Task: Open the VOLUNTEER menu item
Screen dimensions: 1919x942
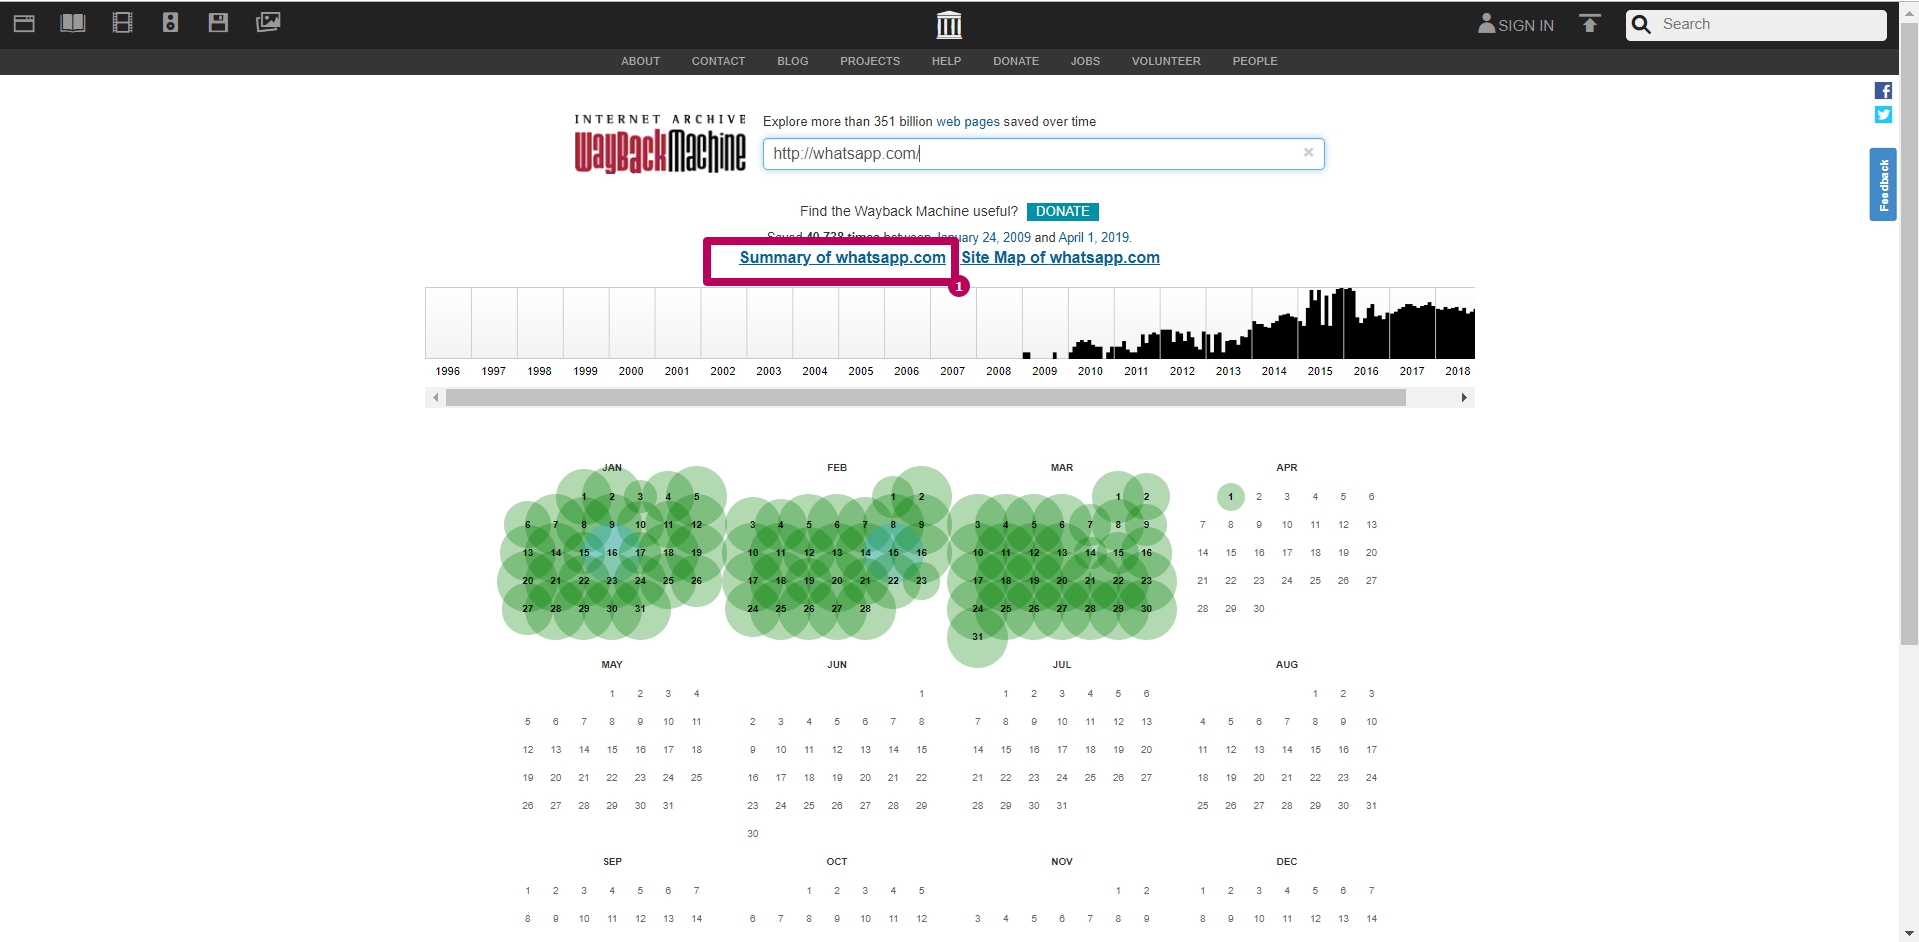Action: pyautogui.click(x=1166, y=62)
